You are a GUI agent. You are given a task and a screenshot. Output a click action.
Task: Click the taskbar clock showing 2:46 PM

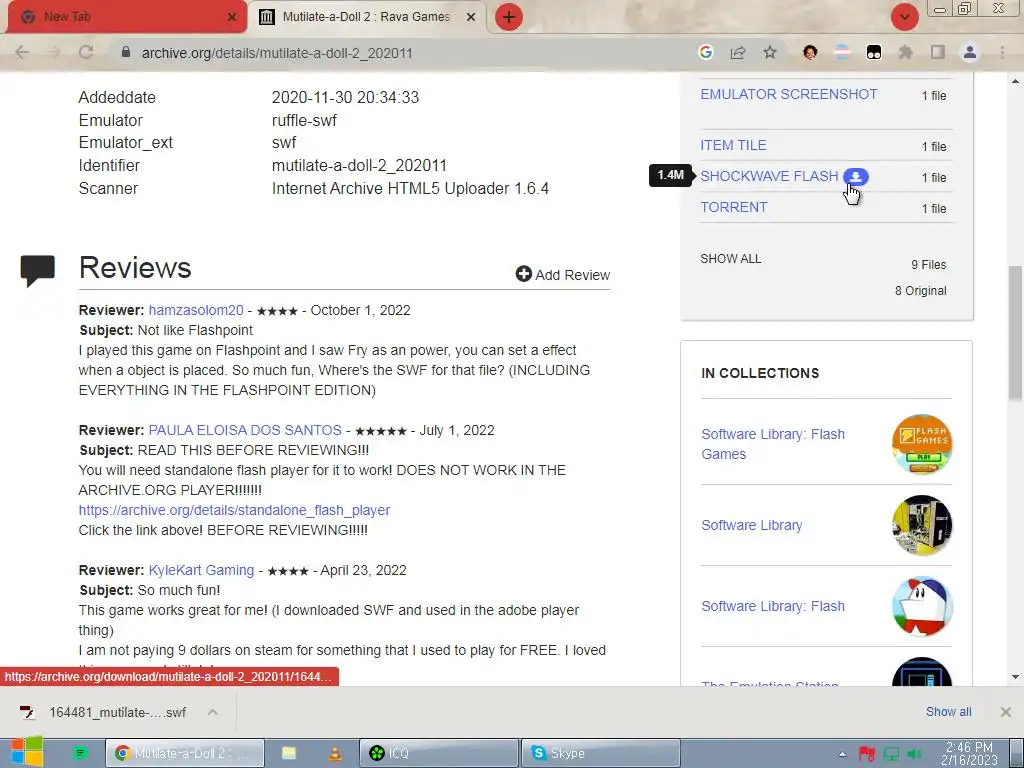click(x=969, y=753)
